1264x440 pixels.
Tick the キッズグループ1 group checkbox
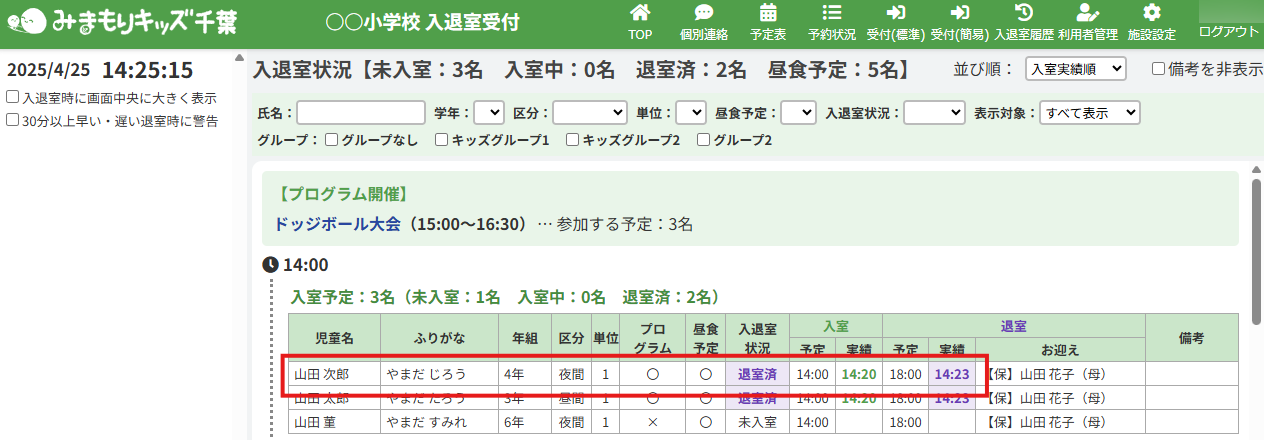tap(441, 140)
